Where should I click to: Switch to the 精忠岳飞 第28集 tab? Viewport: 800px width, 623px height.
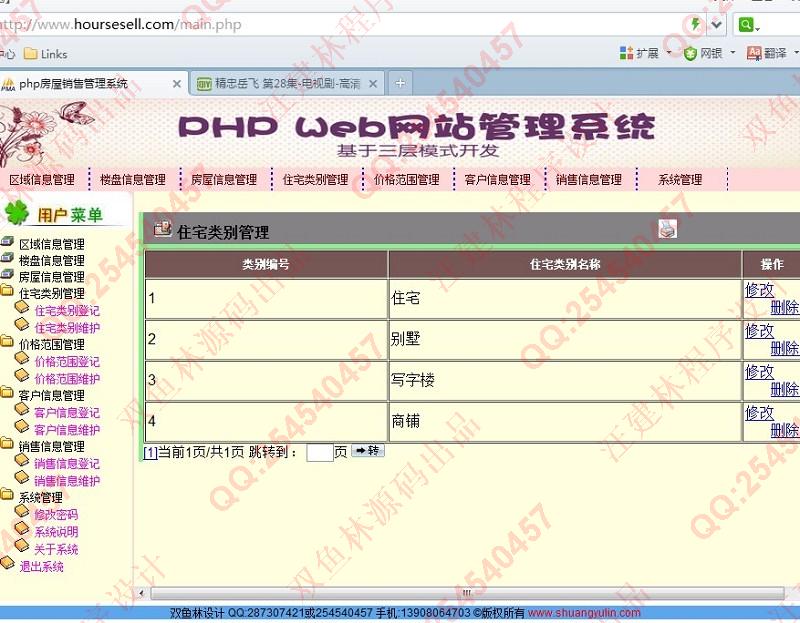287,84
